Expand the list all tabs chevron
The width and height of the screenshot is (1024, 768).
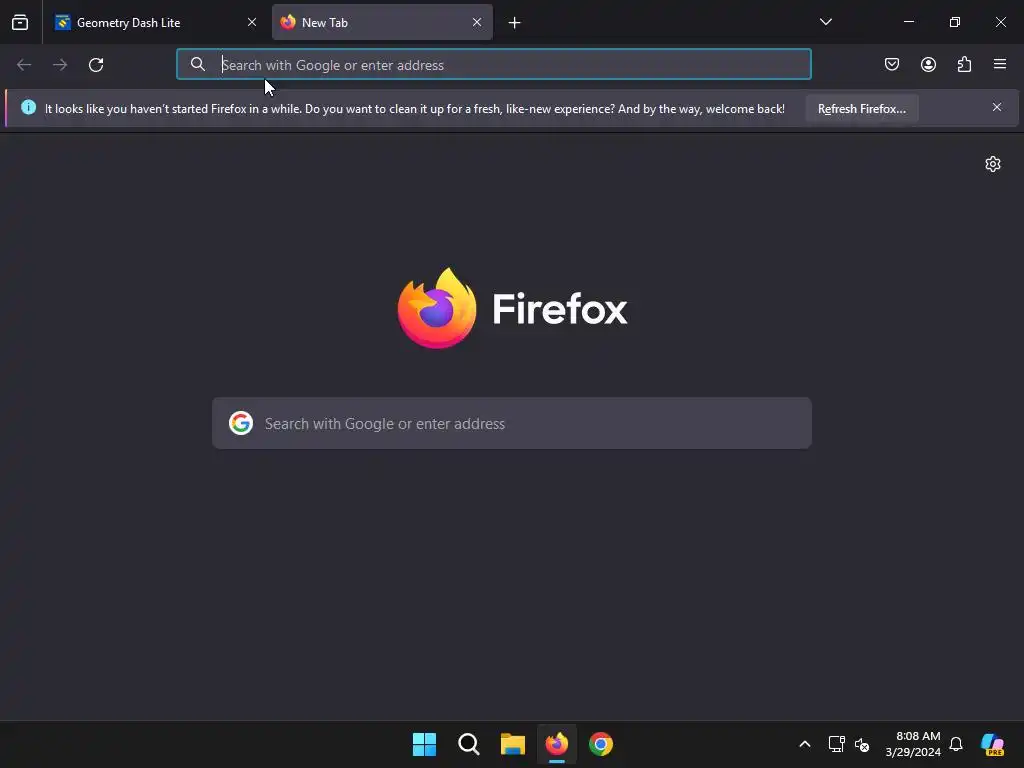[825, 22]
